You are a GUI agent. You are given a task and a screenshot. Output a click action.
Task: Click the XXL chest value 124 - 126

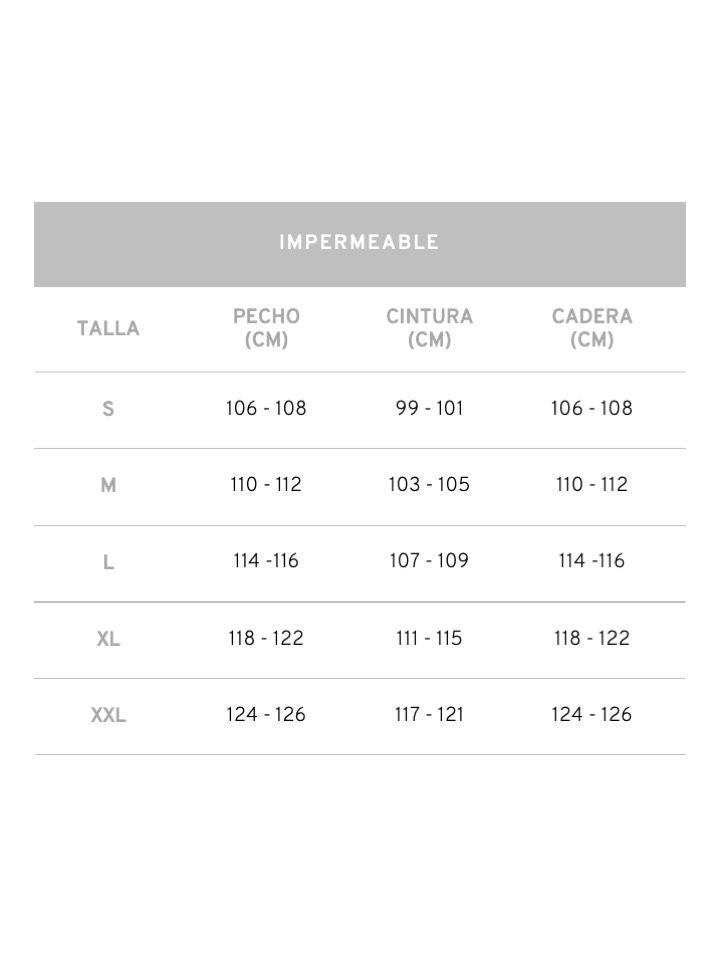266,714
